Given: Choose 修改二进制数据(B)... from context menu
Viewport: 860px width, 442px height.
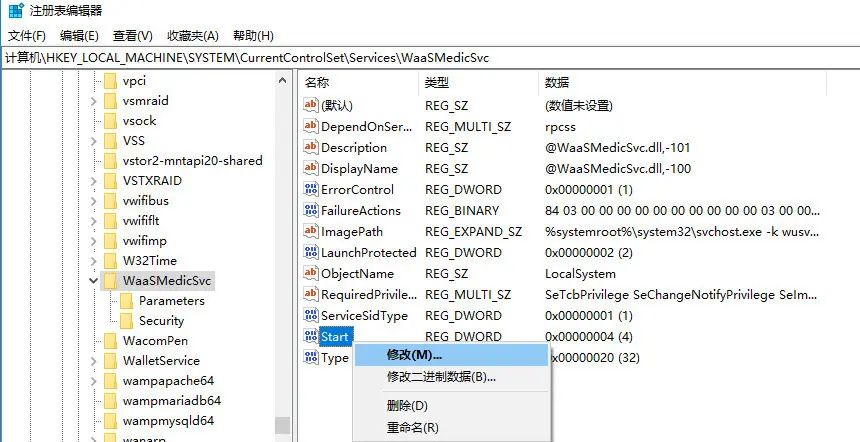Looking at the screenshot, I should (x=451, y=377).
